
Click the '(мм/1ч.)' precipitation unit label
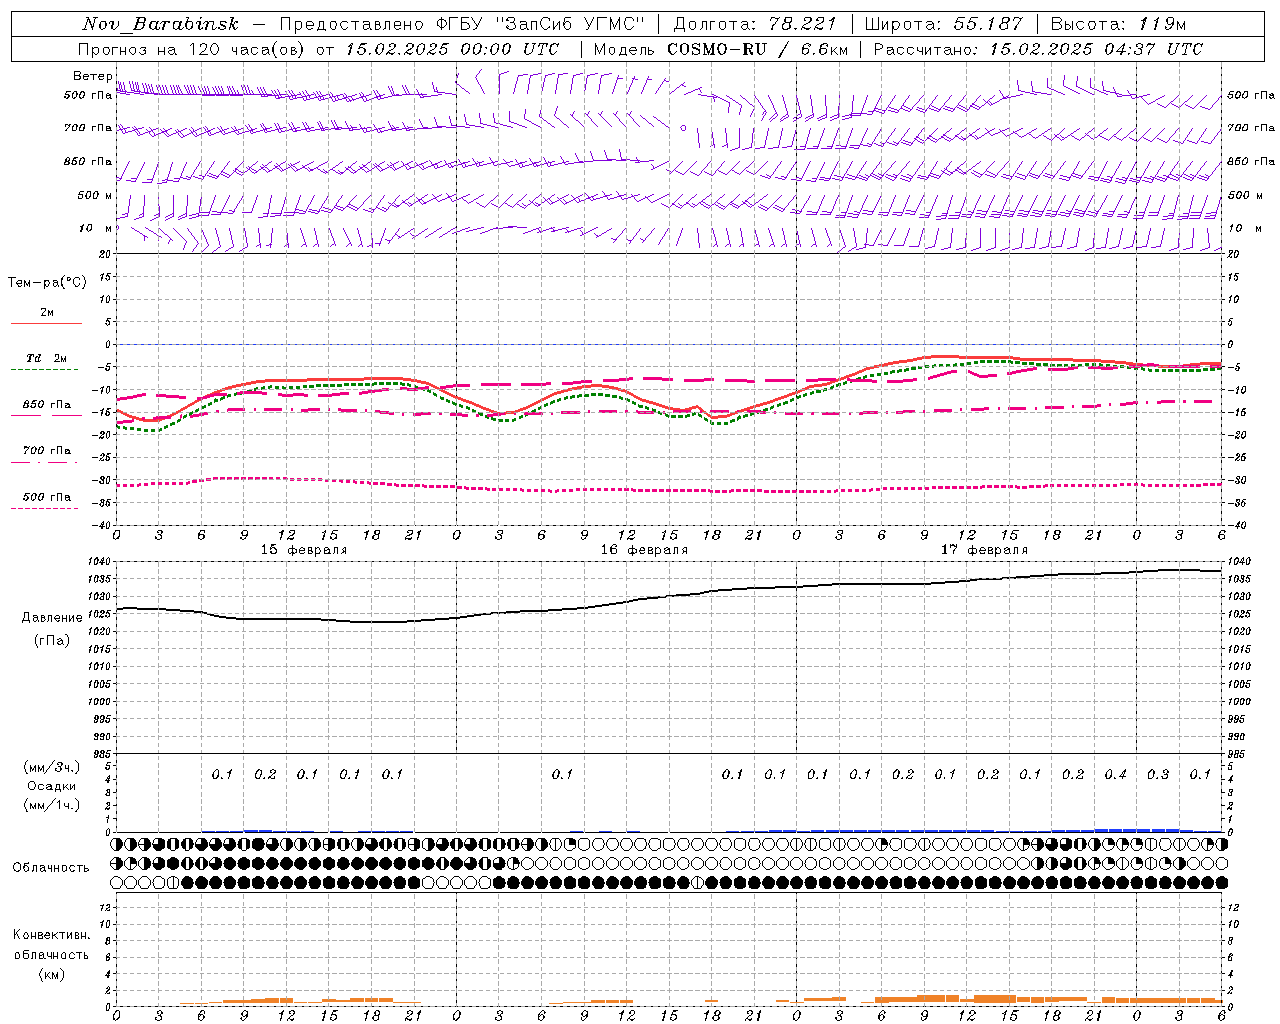51,805
